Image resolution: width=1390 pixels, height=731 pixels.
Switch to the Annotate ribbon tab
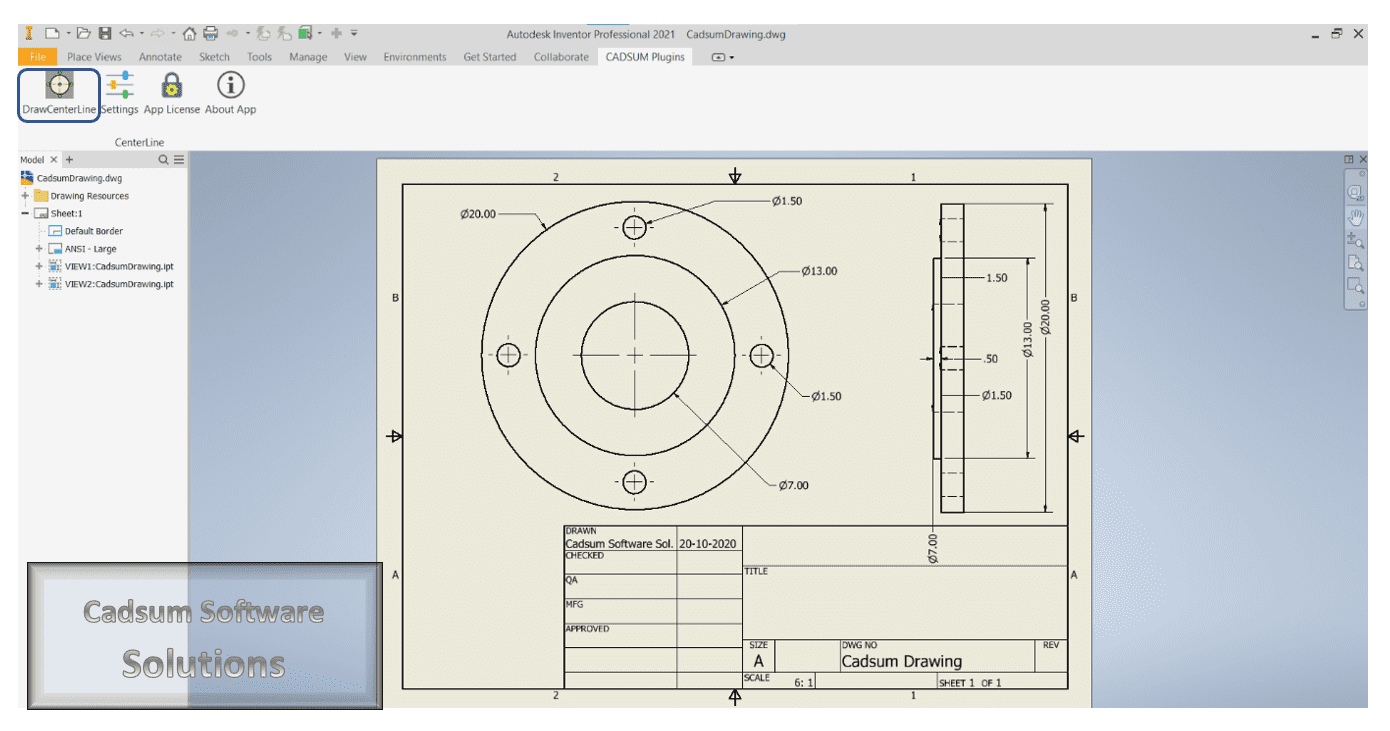pos(160,57)
